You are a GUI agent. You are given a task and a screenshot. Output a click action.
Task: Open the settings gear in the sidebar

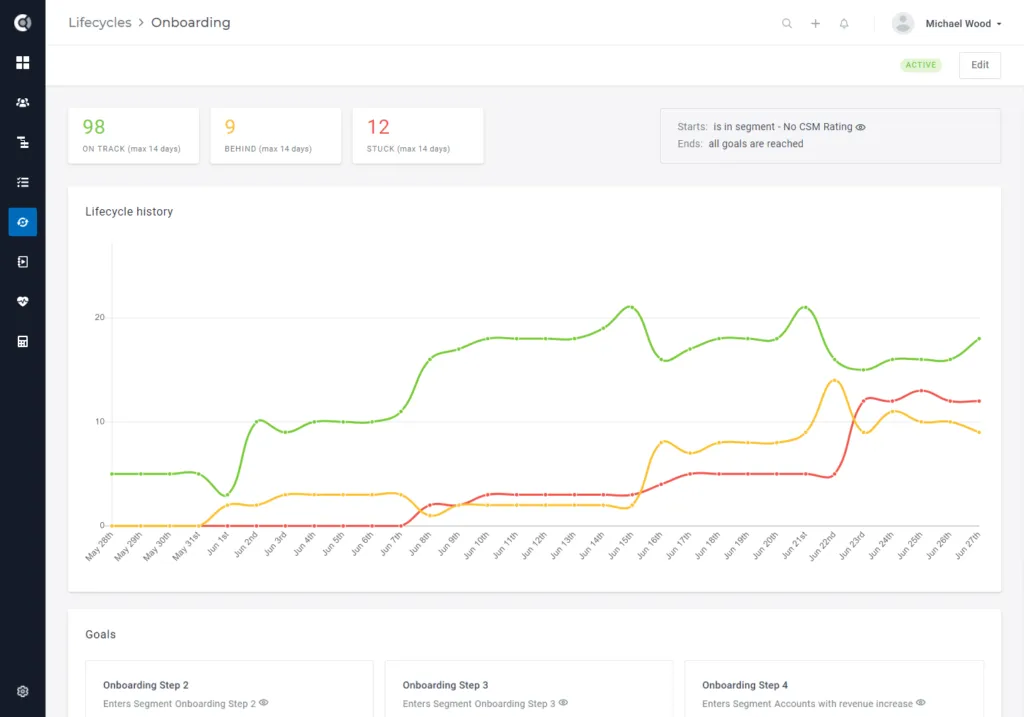[22, 692]
